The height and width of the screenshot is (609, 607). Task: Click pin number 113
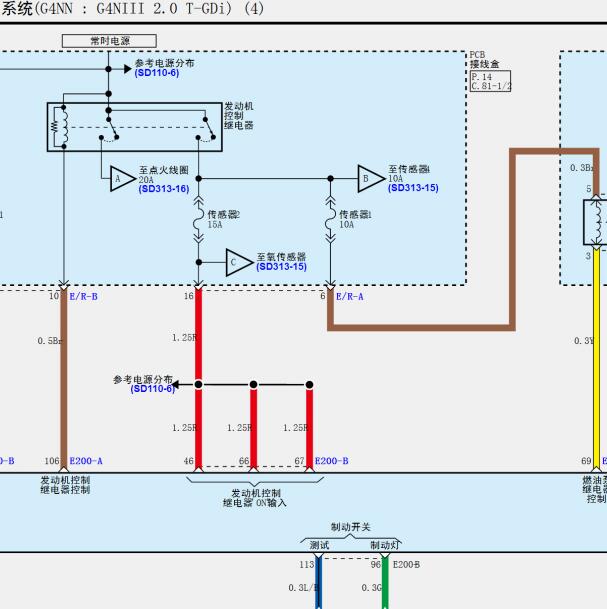point(306,564)
